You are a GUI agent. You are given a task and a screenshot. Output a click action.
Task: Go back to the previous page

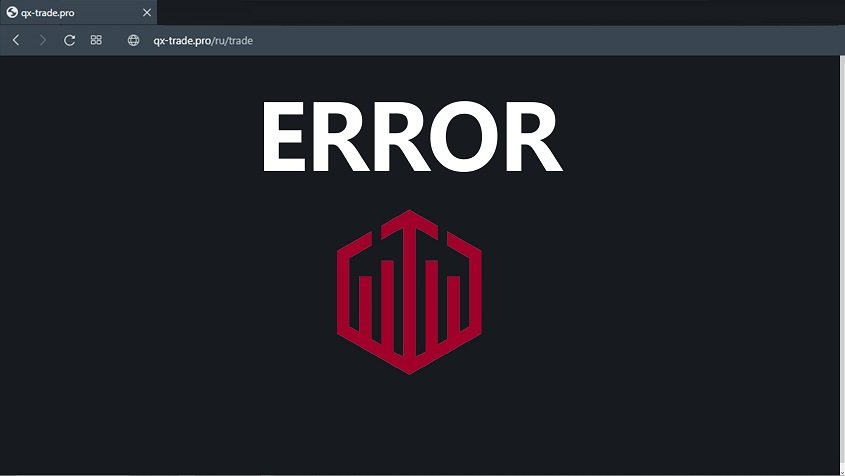[x=16, y=40]
